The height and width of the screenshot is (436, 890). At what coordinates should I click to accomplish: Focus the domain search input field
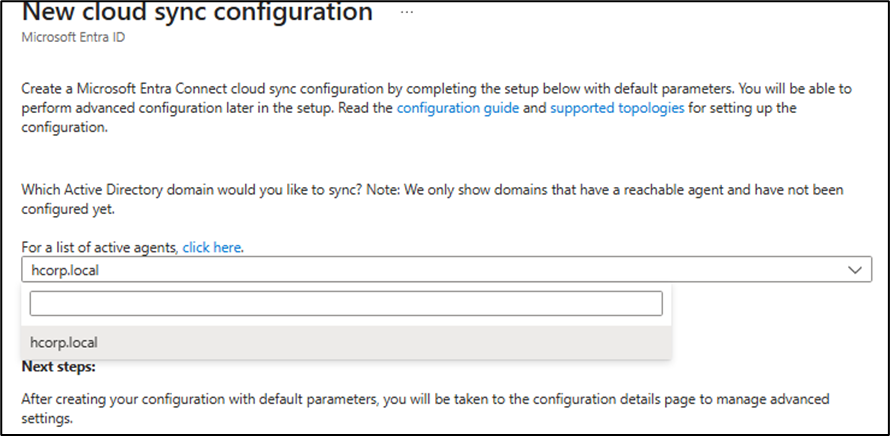346,303
